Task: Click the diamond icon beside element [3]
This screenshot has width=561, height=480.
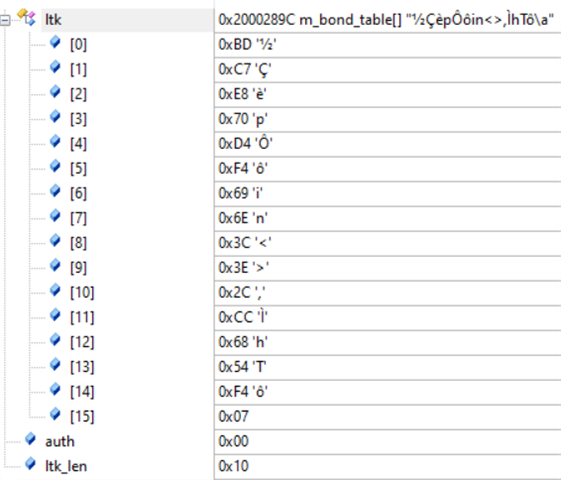Action: [55, 117]
